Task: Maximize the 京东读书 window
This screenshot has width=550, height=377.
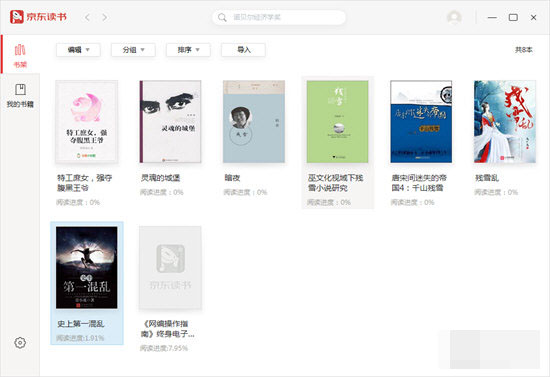Action: coord(513,17)
